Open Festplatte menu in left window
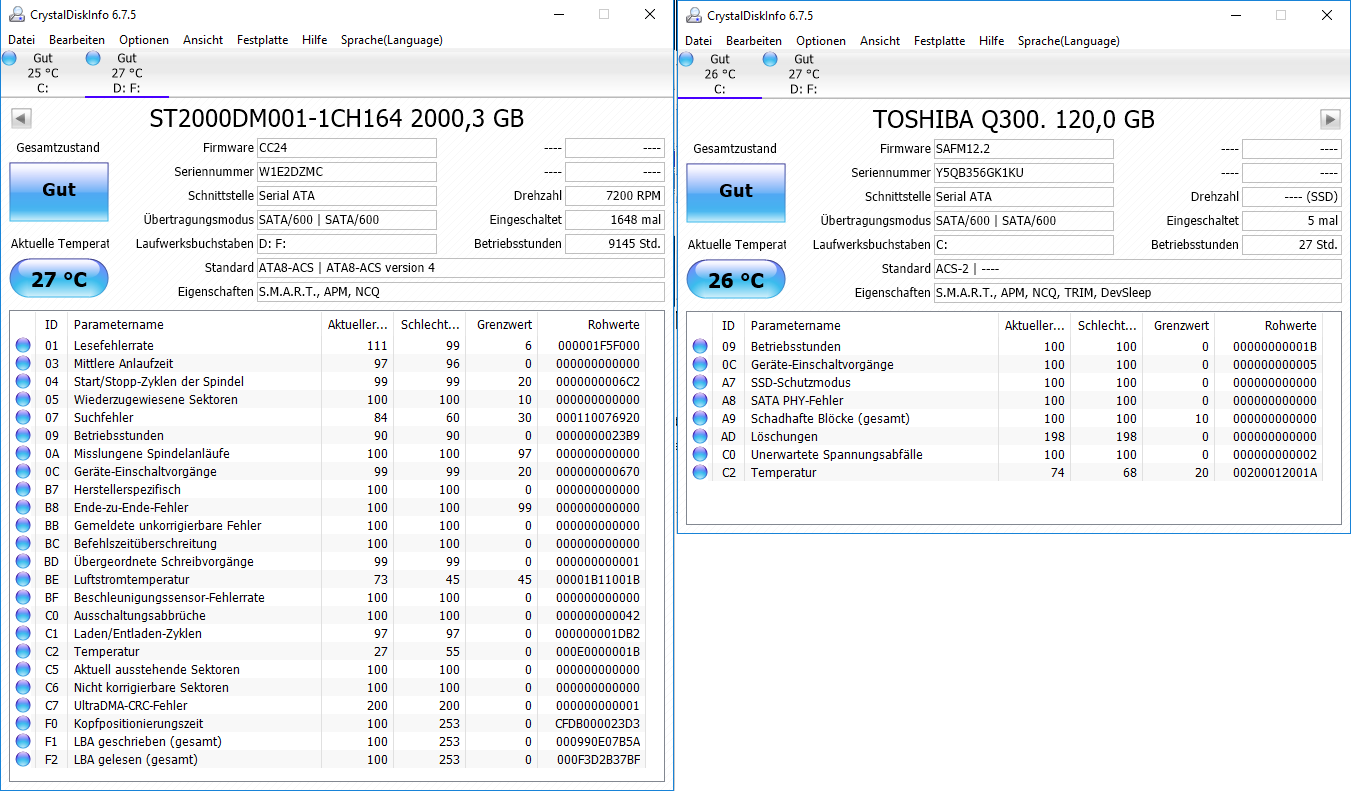Screen dimensions: 1369x791 pos(262,40)
